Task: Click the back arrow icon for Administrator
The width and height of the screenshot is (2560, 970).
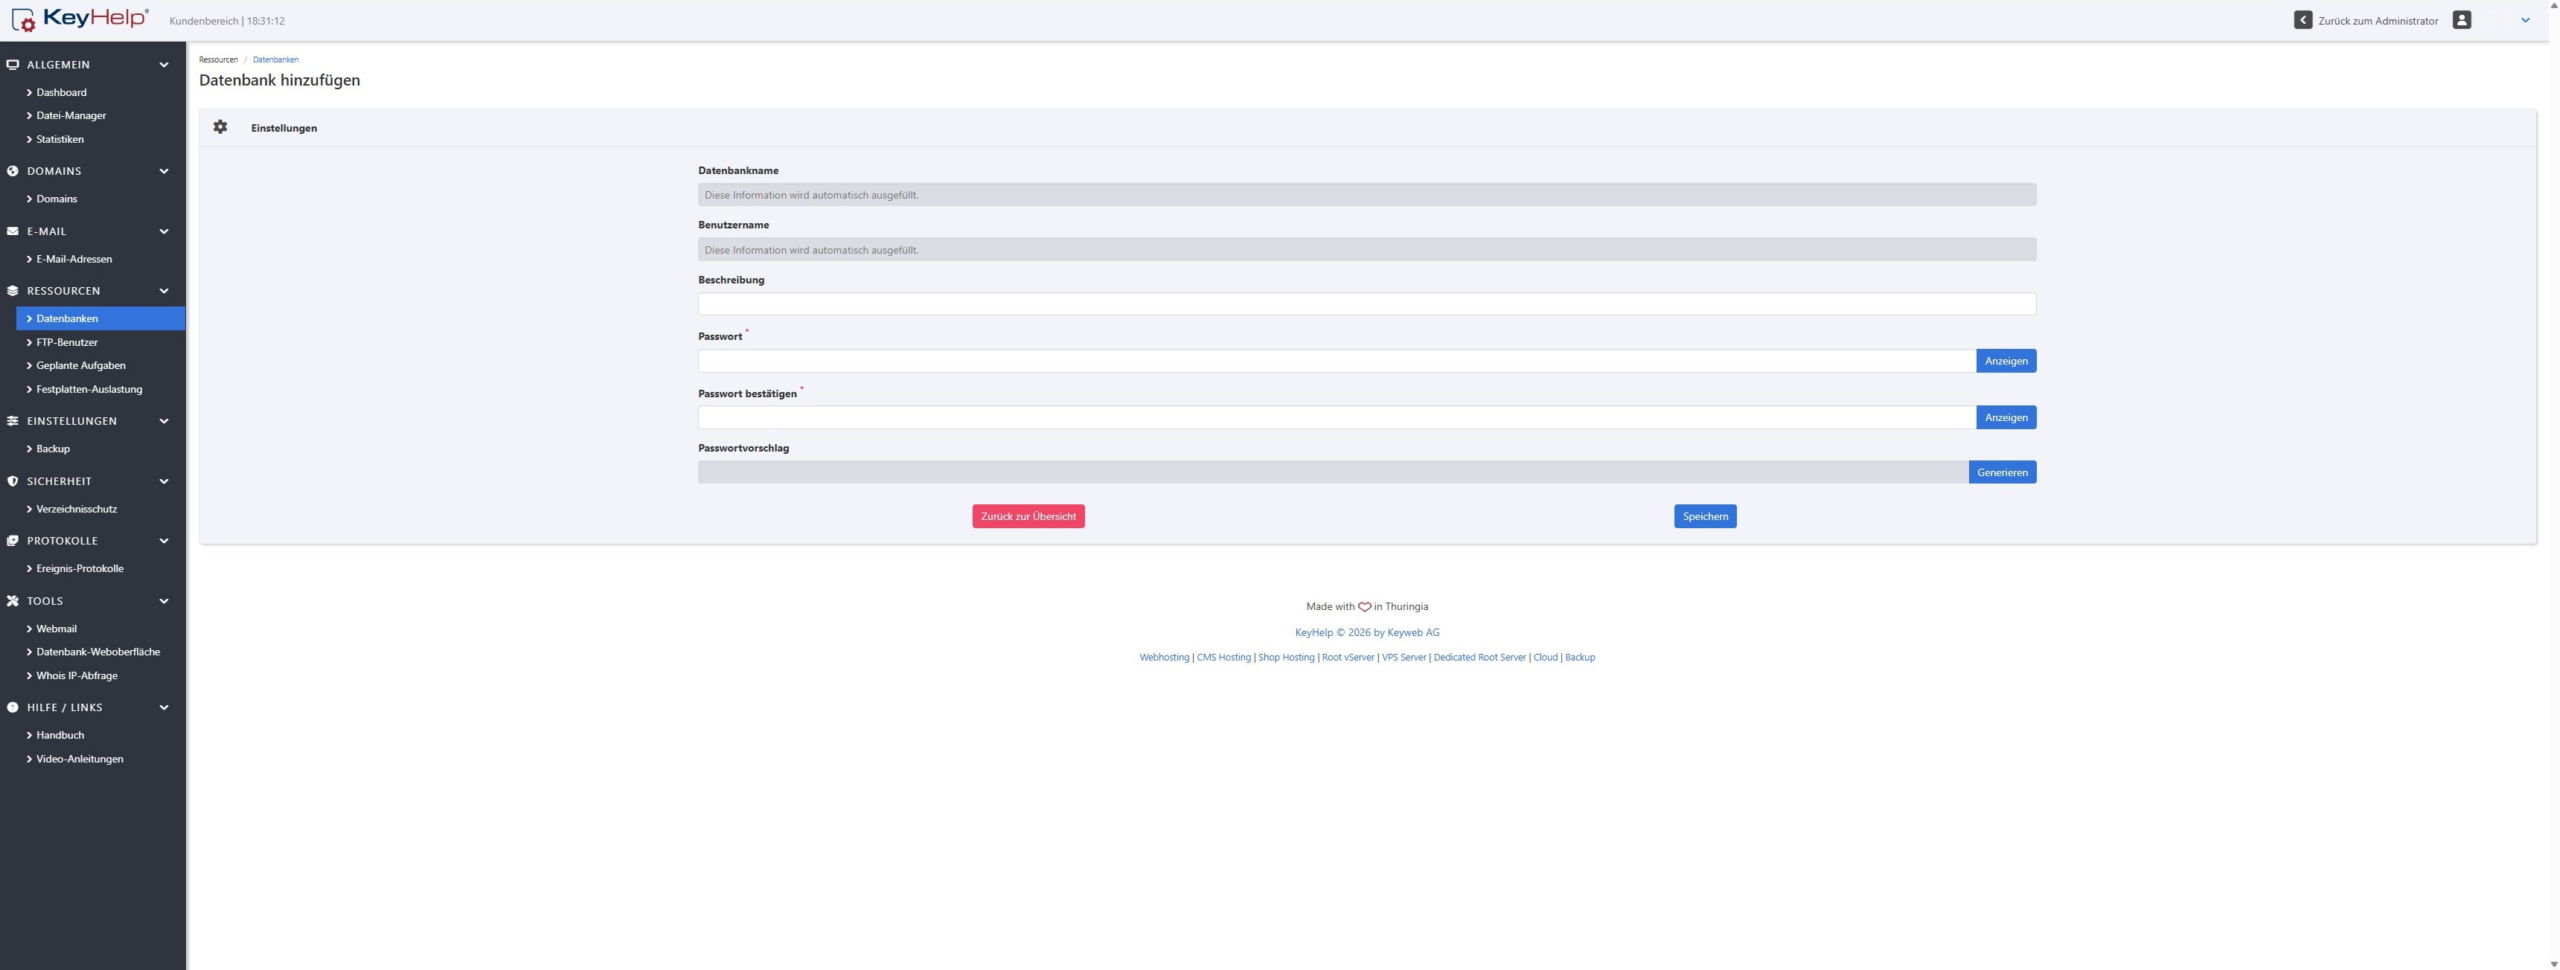Action: coord(2303,20)
